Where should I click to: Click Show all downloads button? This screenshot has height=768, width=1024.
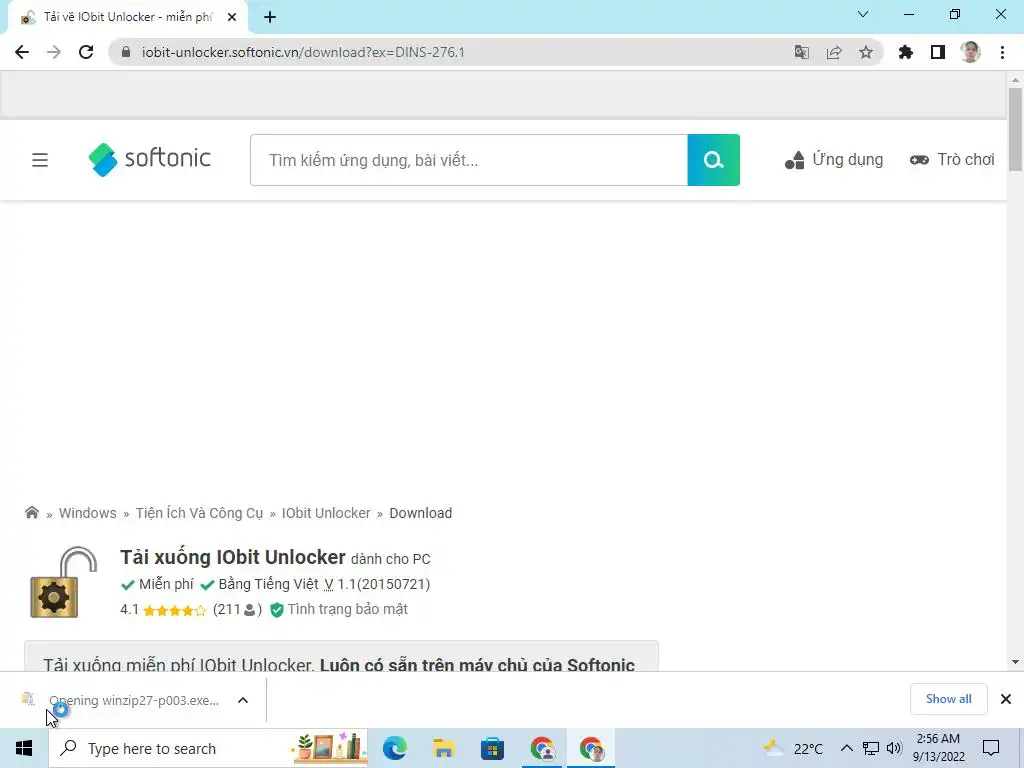(x=948, y=699)
